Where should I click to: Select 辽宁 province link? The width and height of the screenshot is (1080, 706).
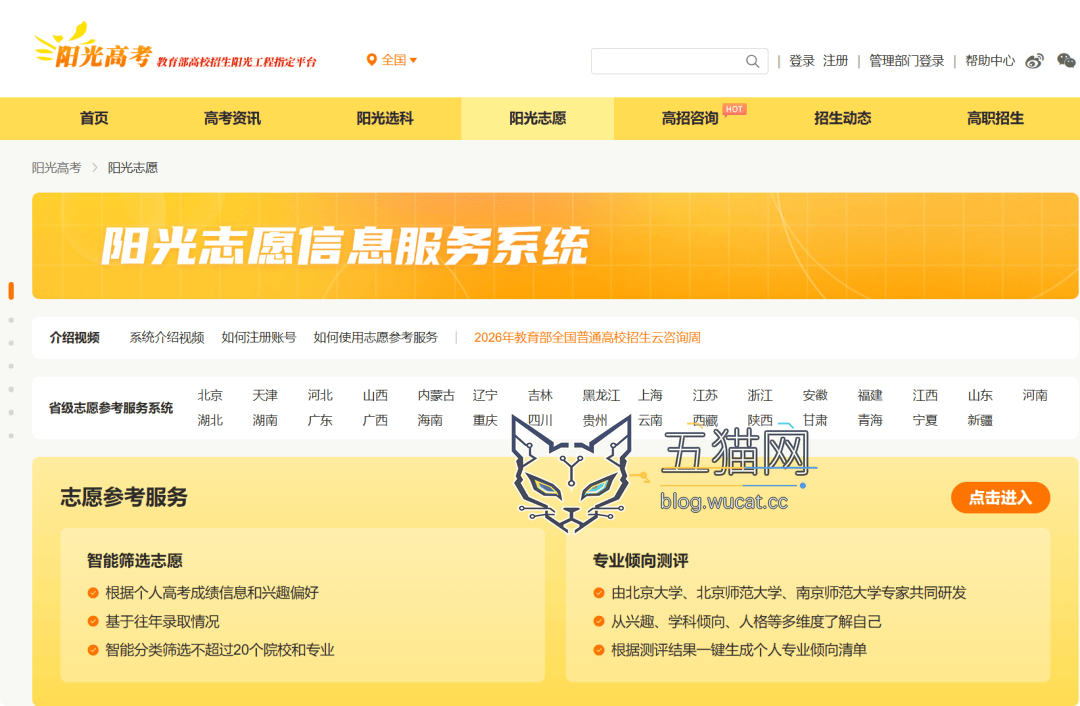[x=485, y=395]
